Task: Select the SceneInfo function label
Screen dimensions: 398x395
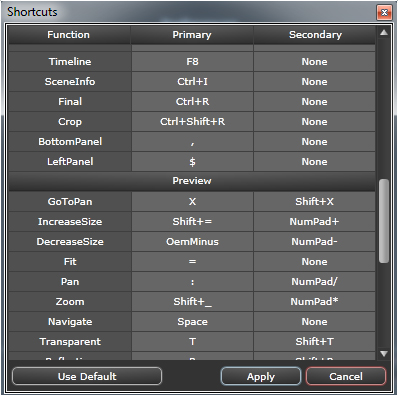Action: tap(70, 82)
